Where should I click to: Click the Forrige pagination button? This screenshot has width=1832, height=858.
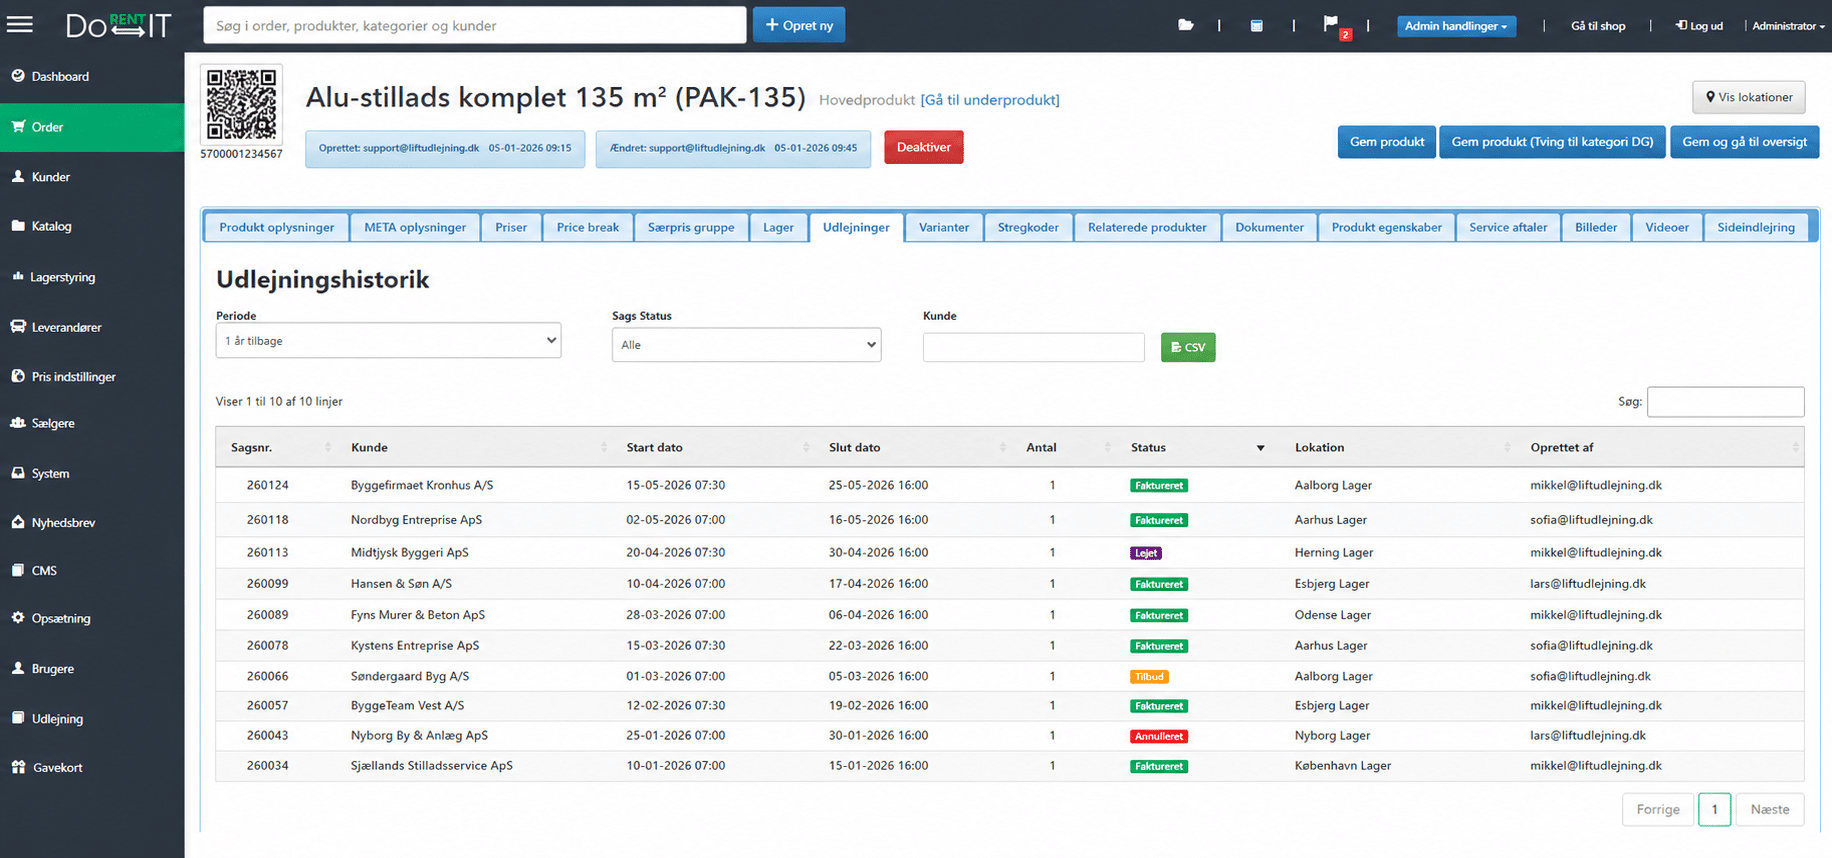[1658, 809]
